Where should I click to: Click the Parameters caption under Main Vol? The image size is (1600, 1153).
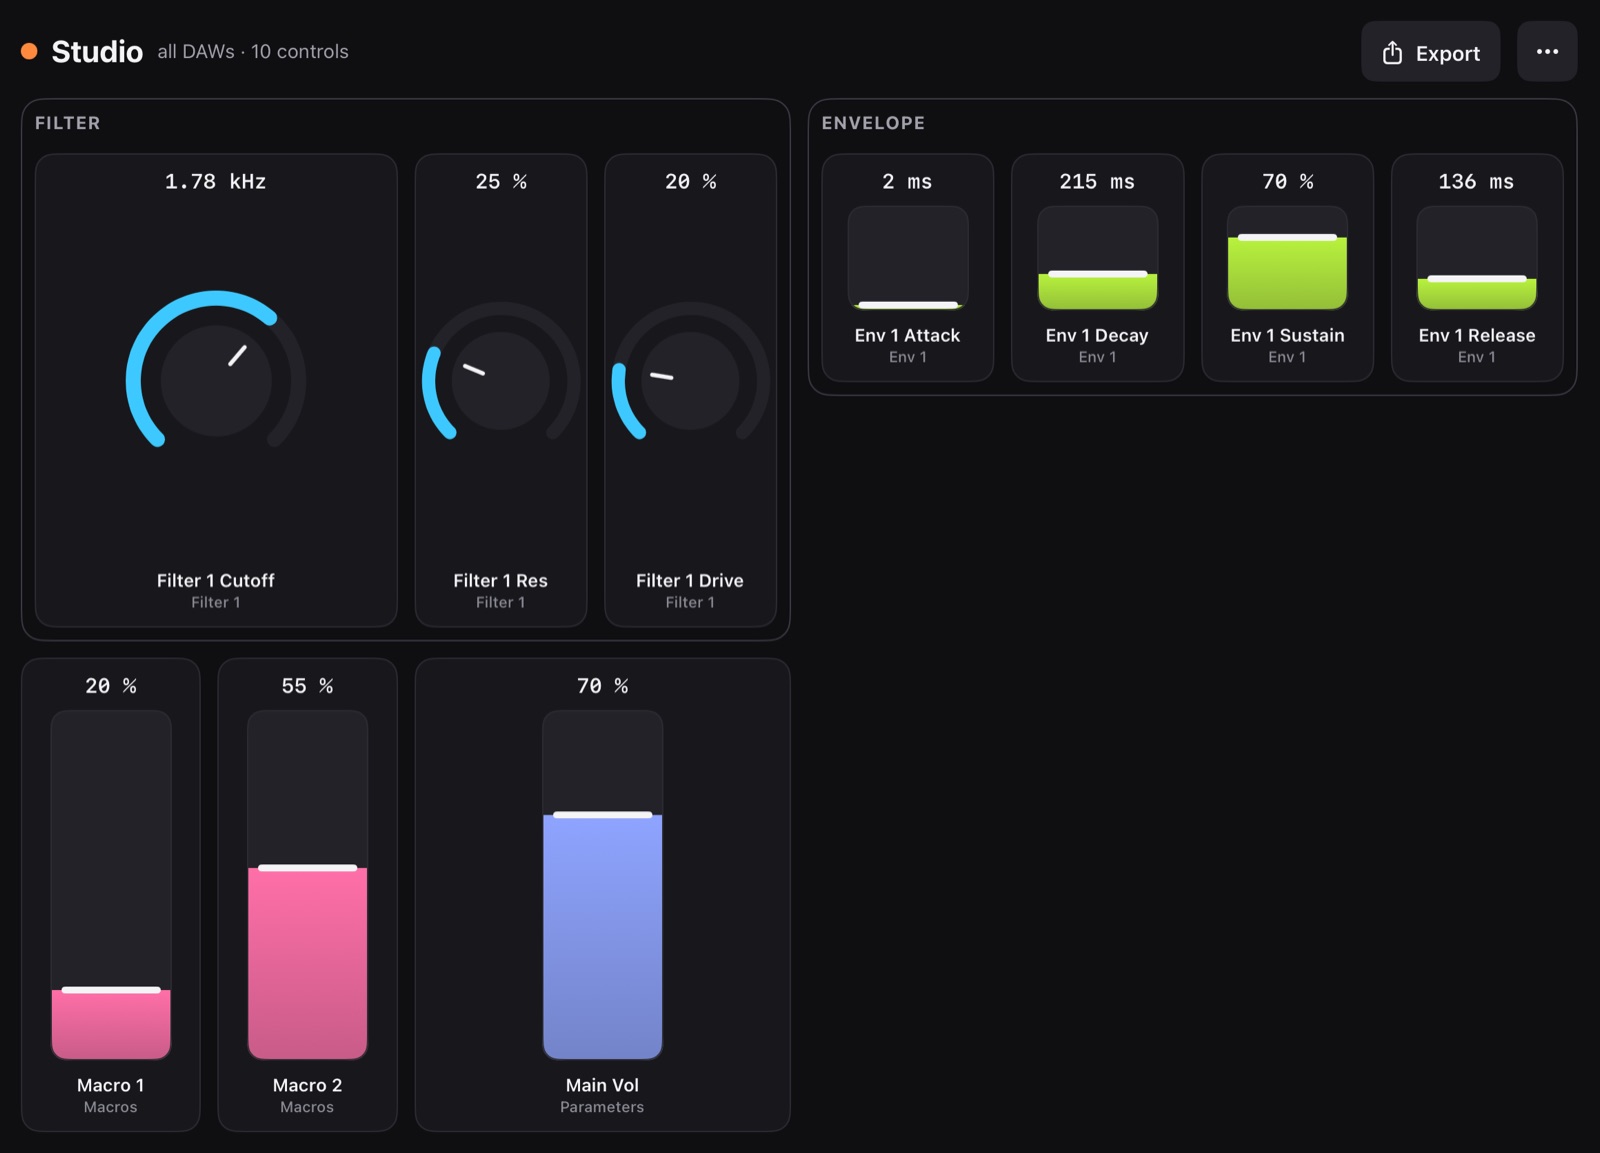[602, 1107]
